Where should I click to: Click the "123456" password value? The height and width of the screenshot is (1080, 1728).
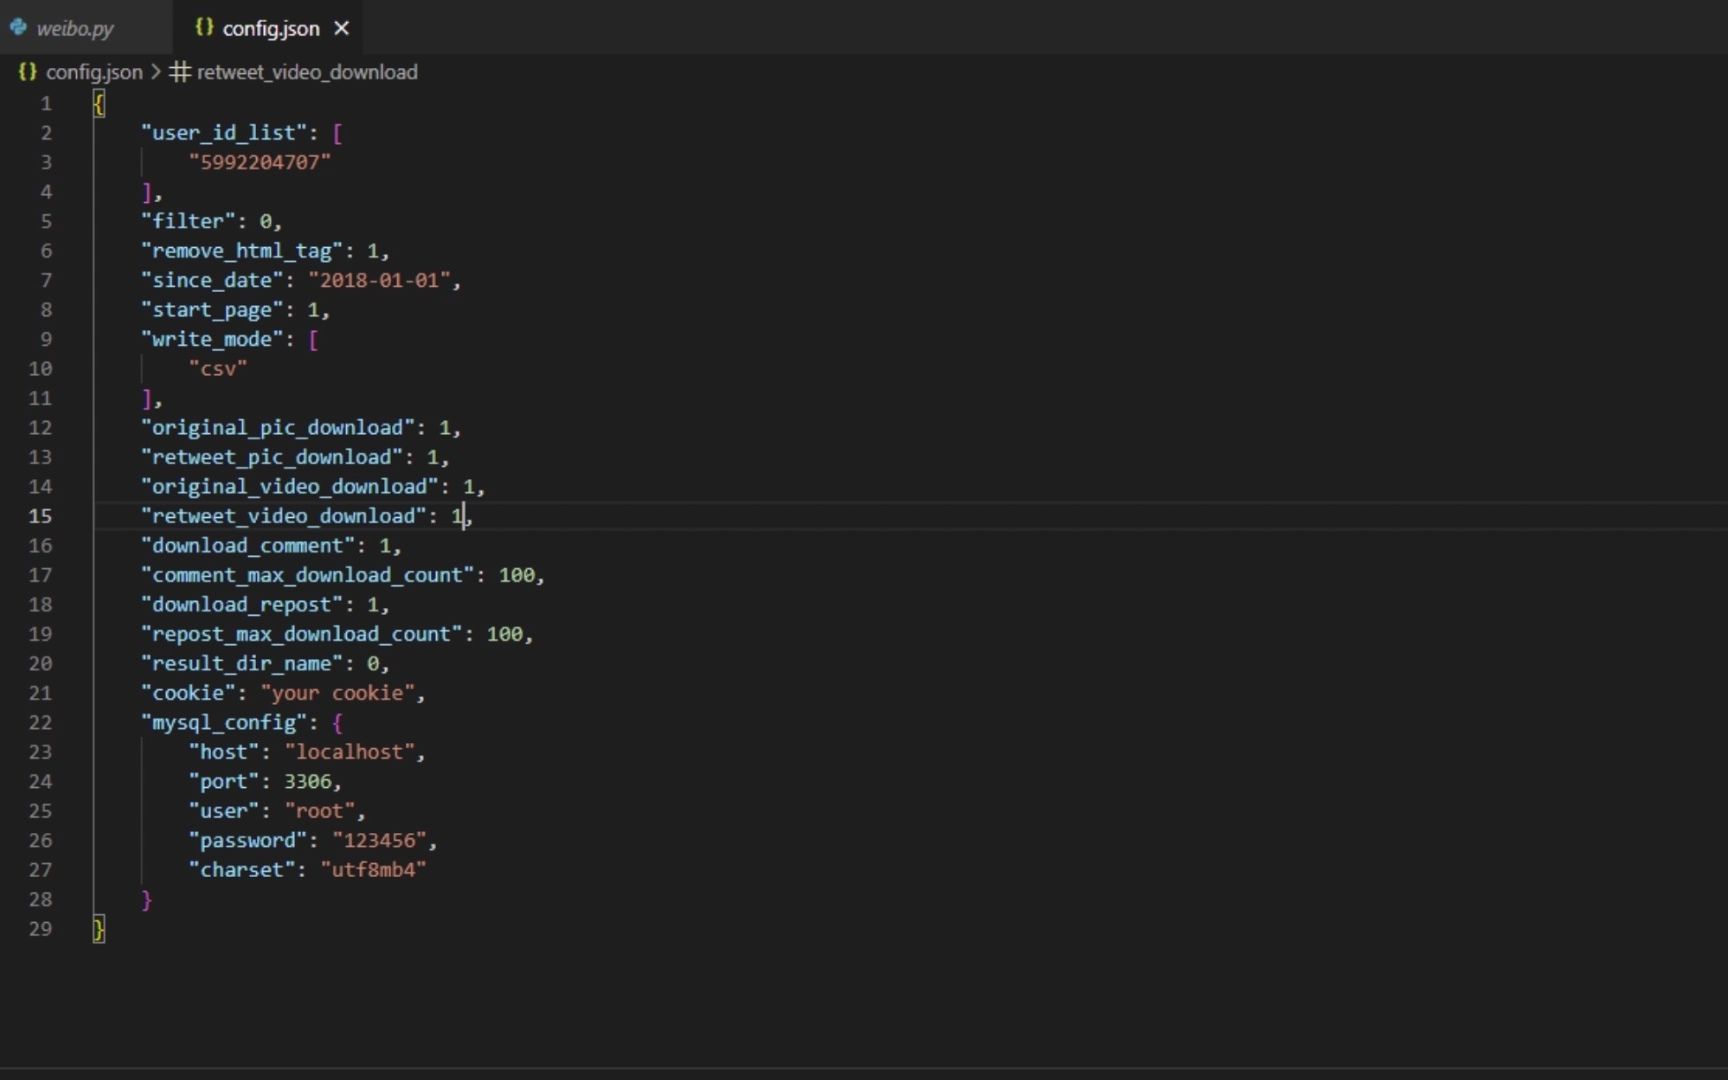coord(380,841)
